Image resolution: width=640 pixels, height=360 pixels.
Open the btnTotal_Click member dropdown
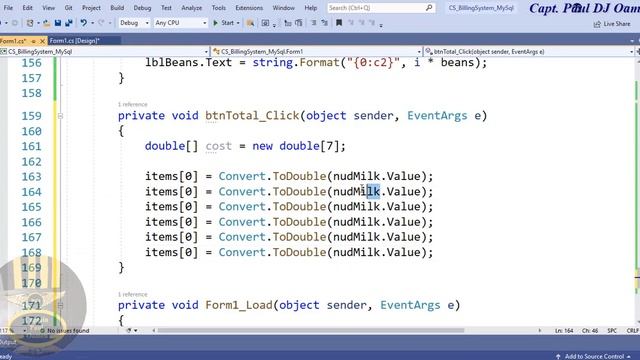point(529,52)
